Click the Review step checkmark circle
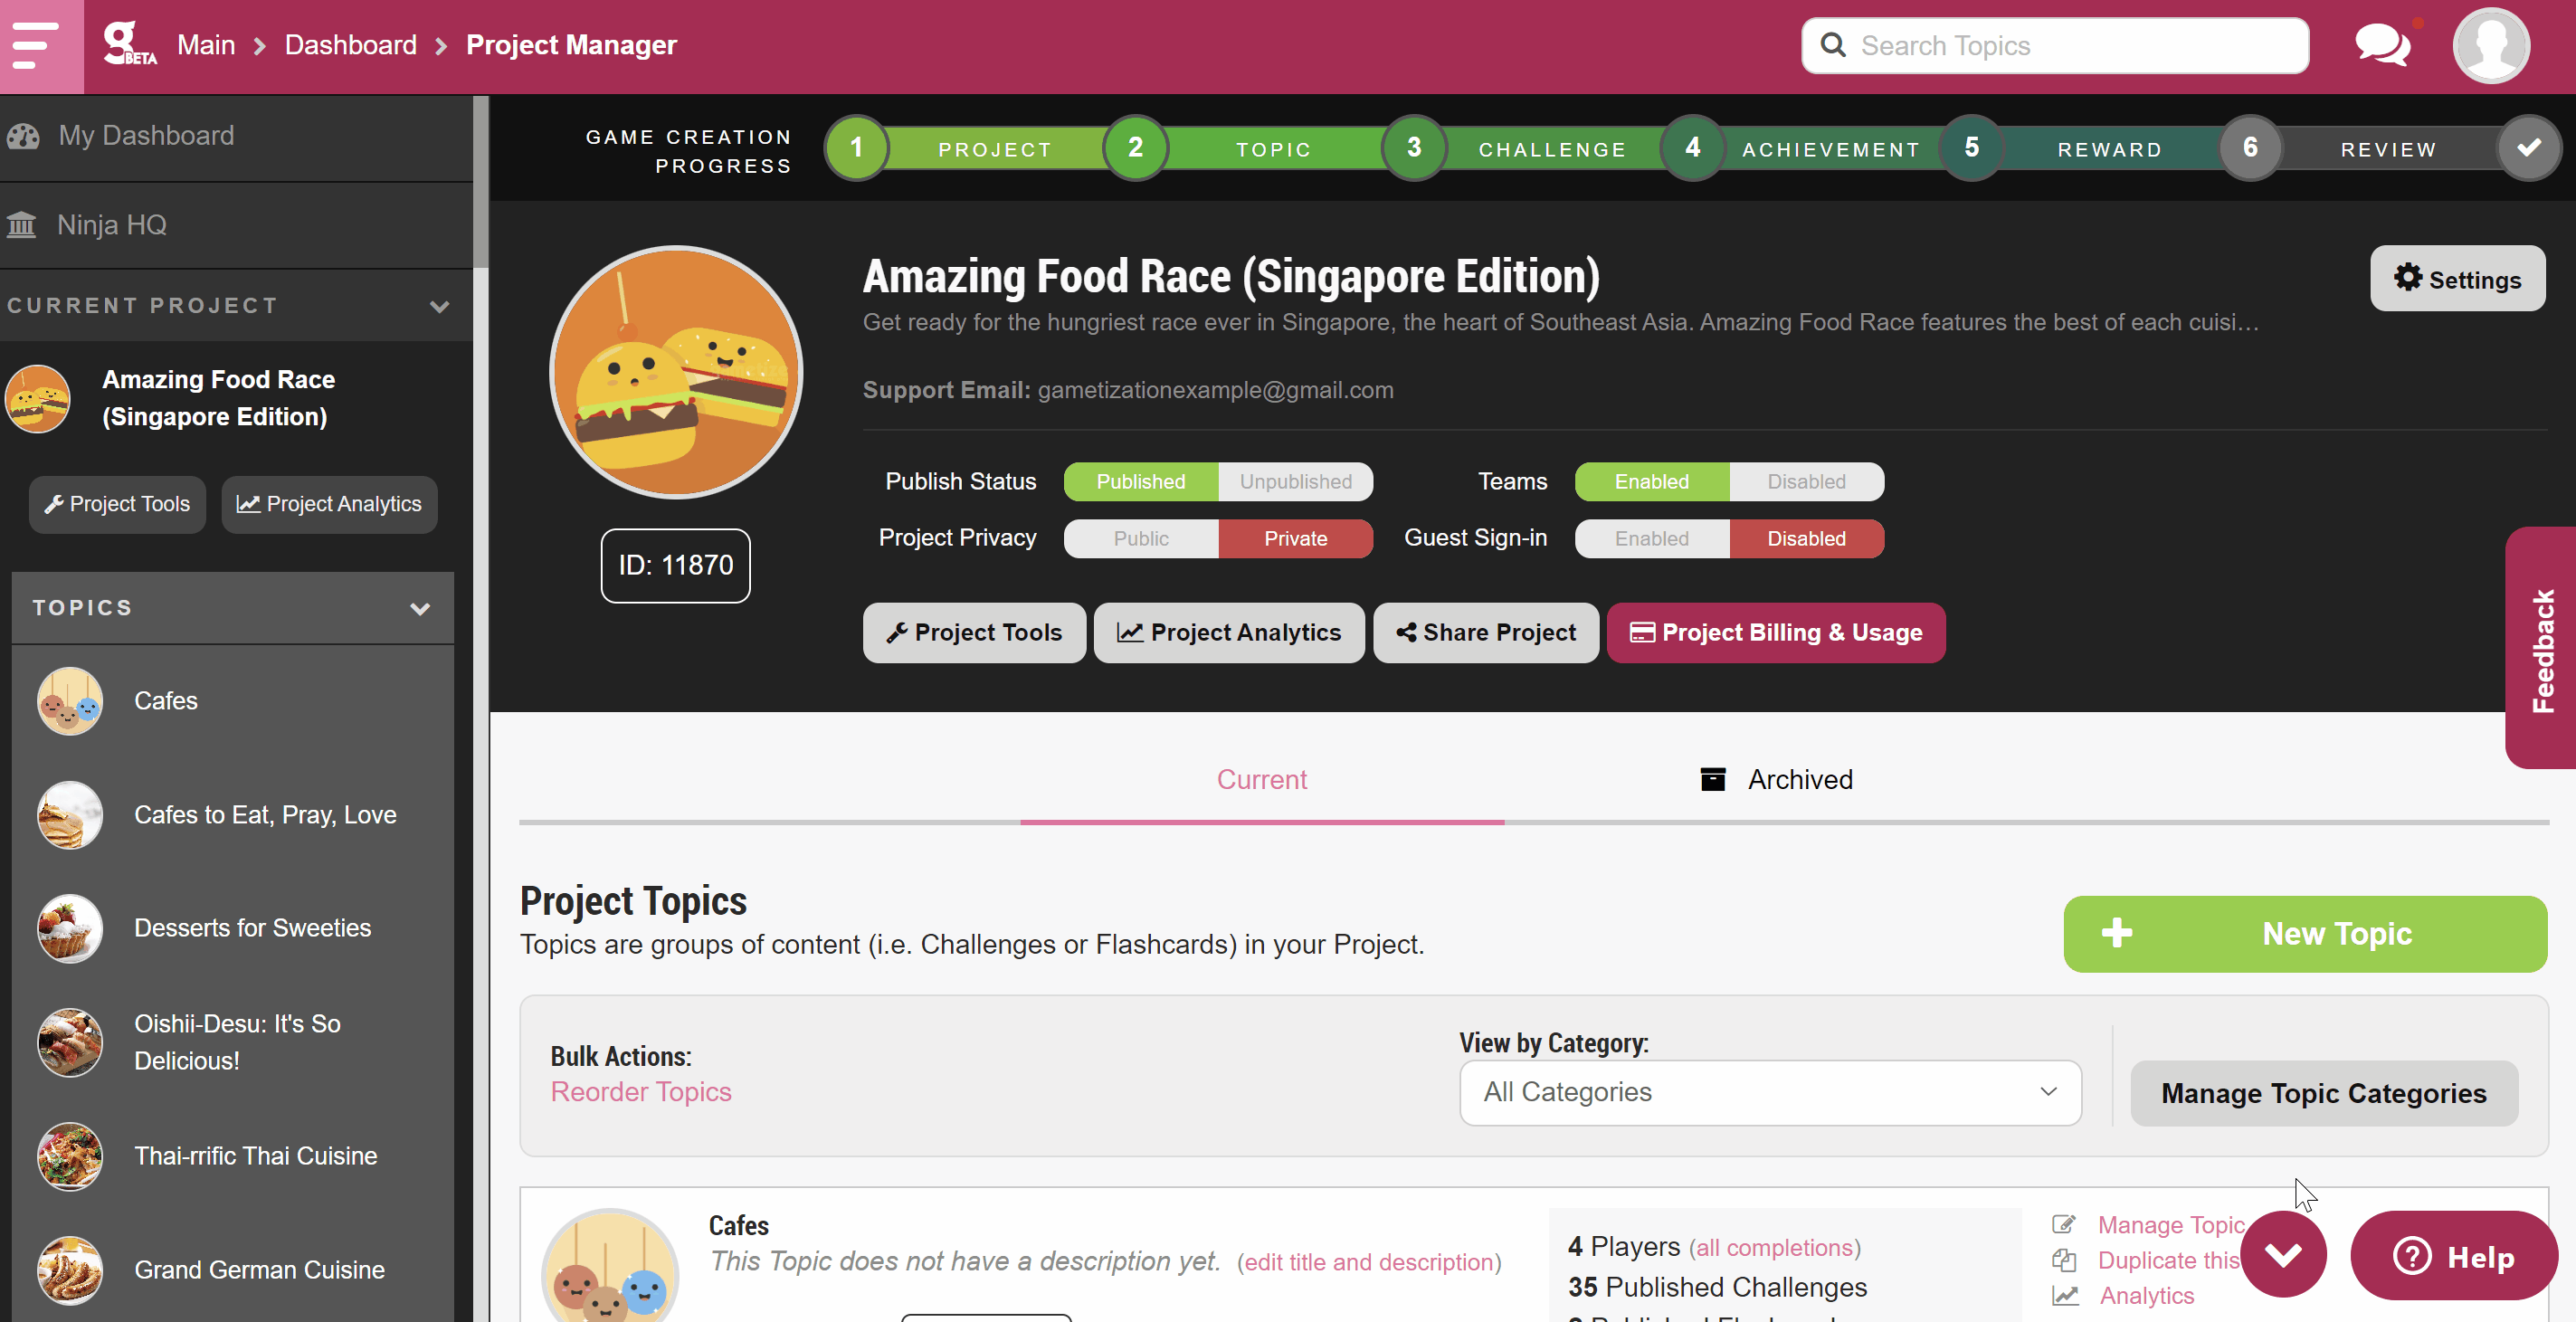Image resolution: width=2576 pixels, height=1322 pixels. click(2529, 148)
